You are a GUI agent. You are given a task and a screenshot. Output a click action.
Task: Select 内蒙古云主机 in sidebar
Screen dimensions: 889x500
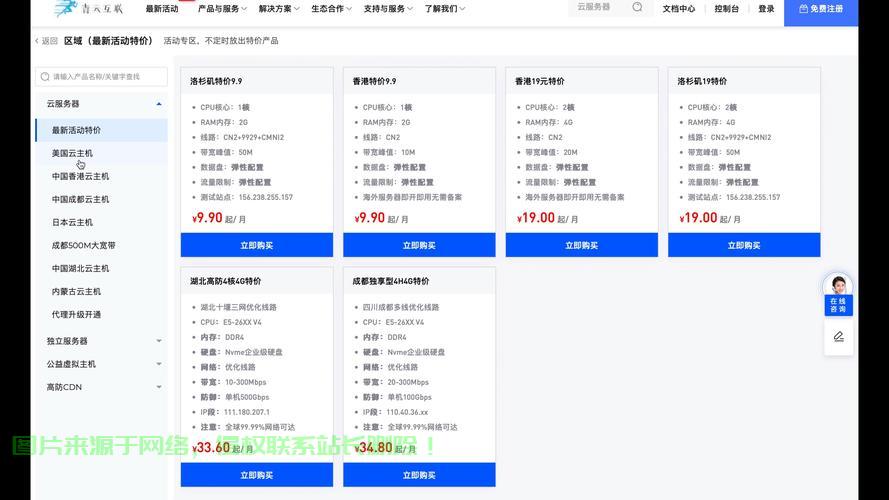point(101,291)
